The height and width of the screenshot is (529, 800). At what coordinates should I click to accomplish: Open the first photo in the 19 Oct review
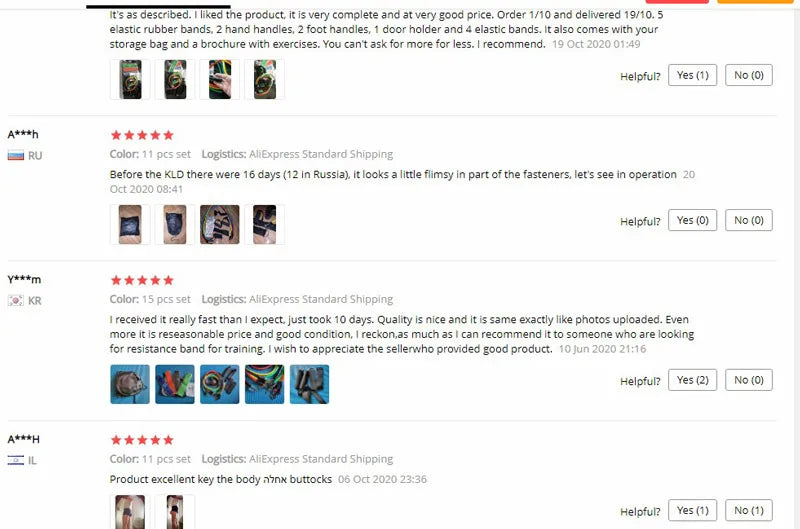coord(130,79)
